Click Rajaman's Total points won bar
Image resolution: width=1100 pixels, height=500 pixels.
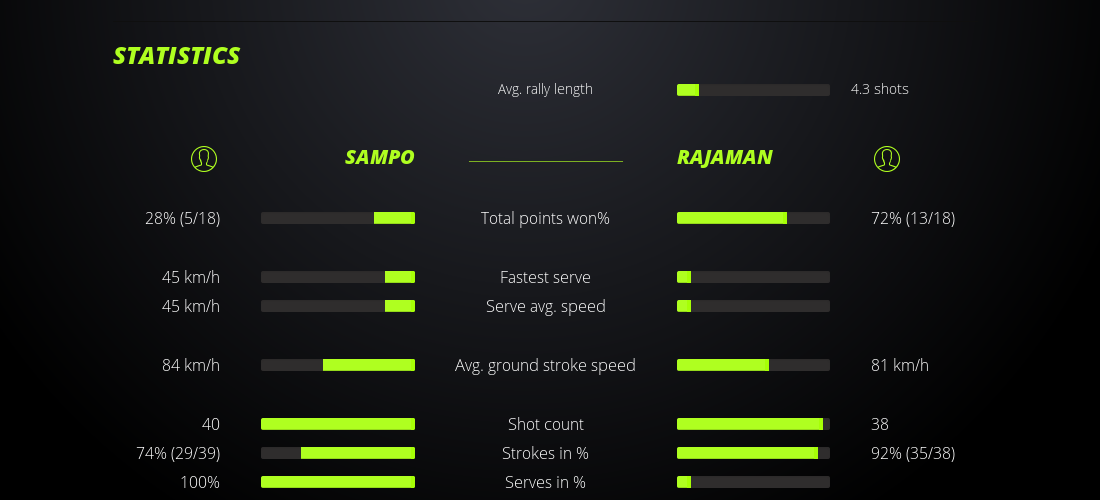tap(753, 218)
